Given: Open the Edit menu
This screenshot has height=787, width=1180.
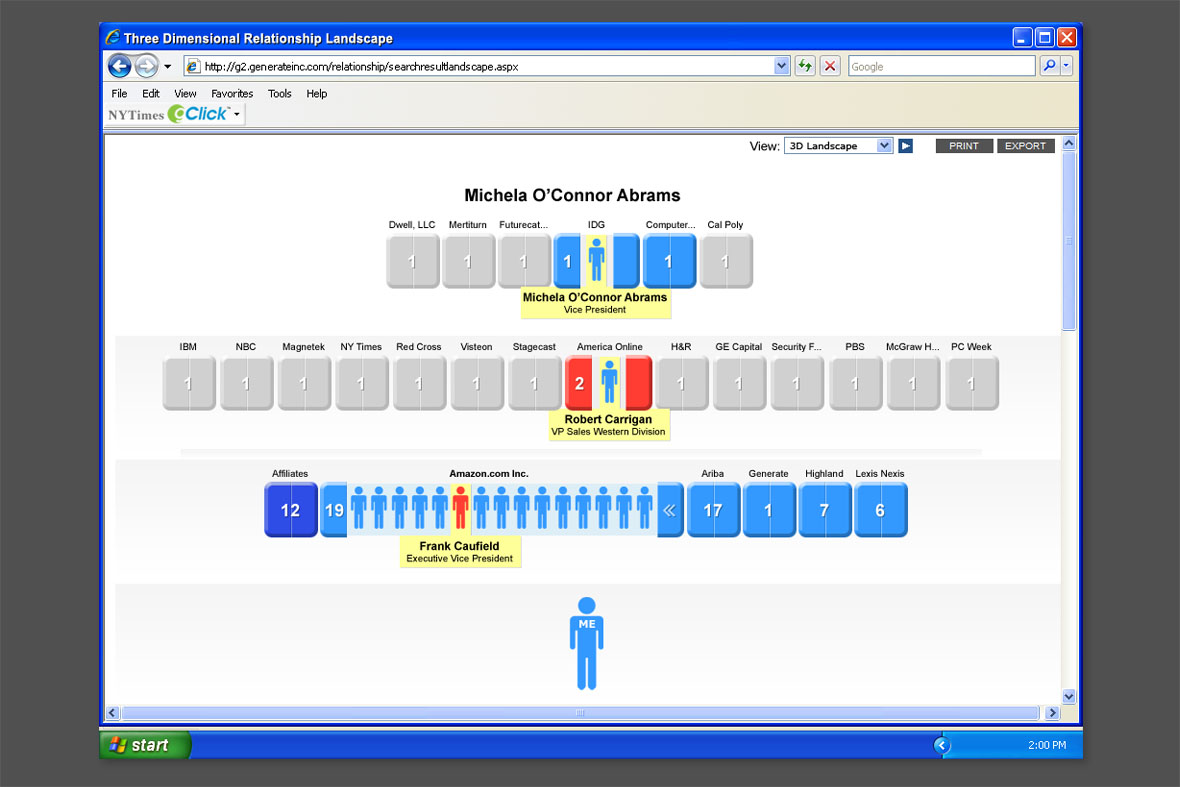Looking at the screenshot, I should (151, 93).
